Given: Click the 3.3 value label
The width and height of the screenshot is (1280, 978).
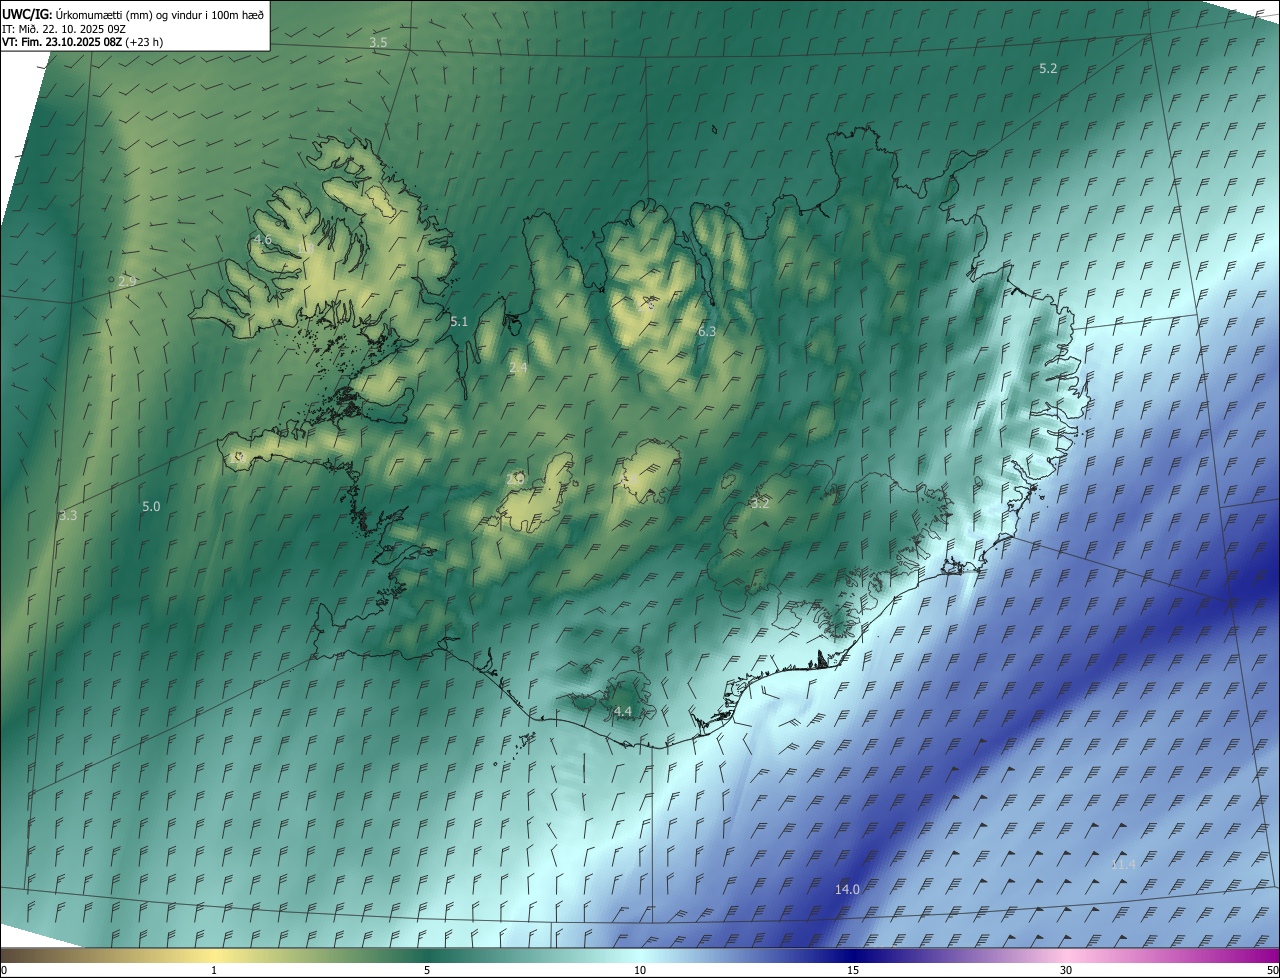Looking at the screenshot, I should click(x=68, y=516).
